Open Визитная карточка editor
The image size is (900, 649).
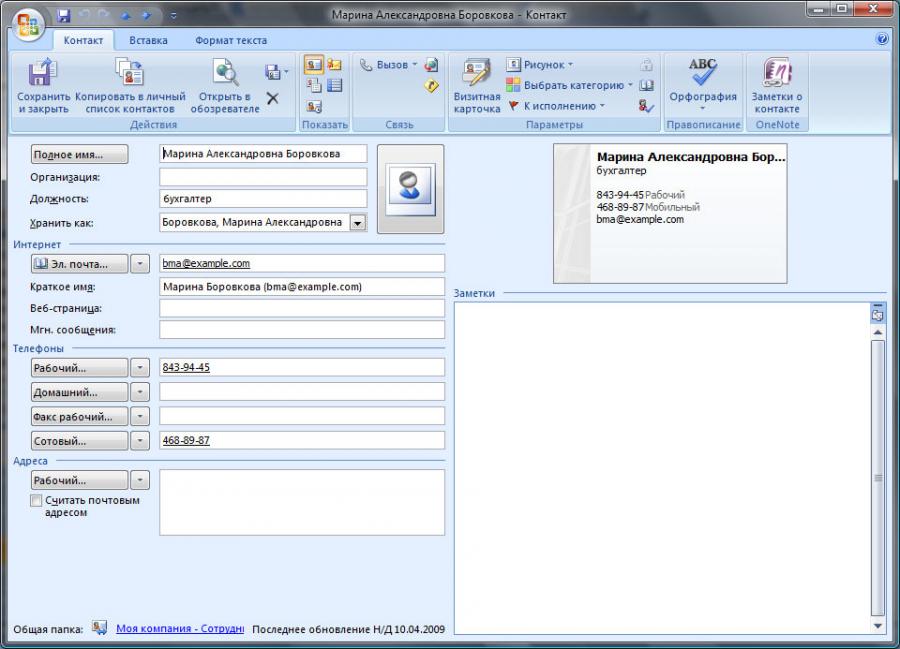point(476,86)
